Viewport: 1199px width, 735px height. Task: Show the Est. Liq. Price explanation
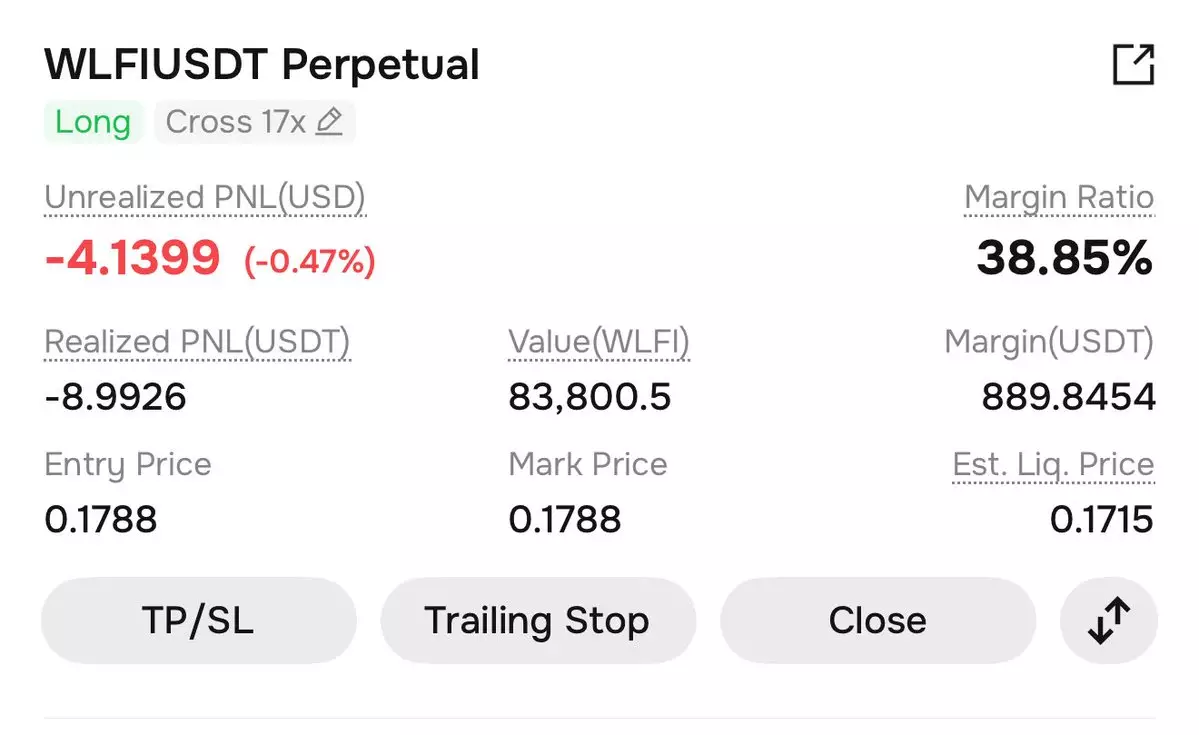coord(1052,465)
